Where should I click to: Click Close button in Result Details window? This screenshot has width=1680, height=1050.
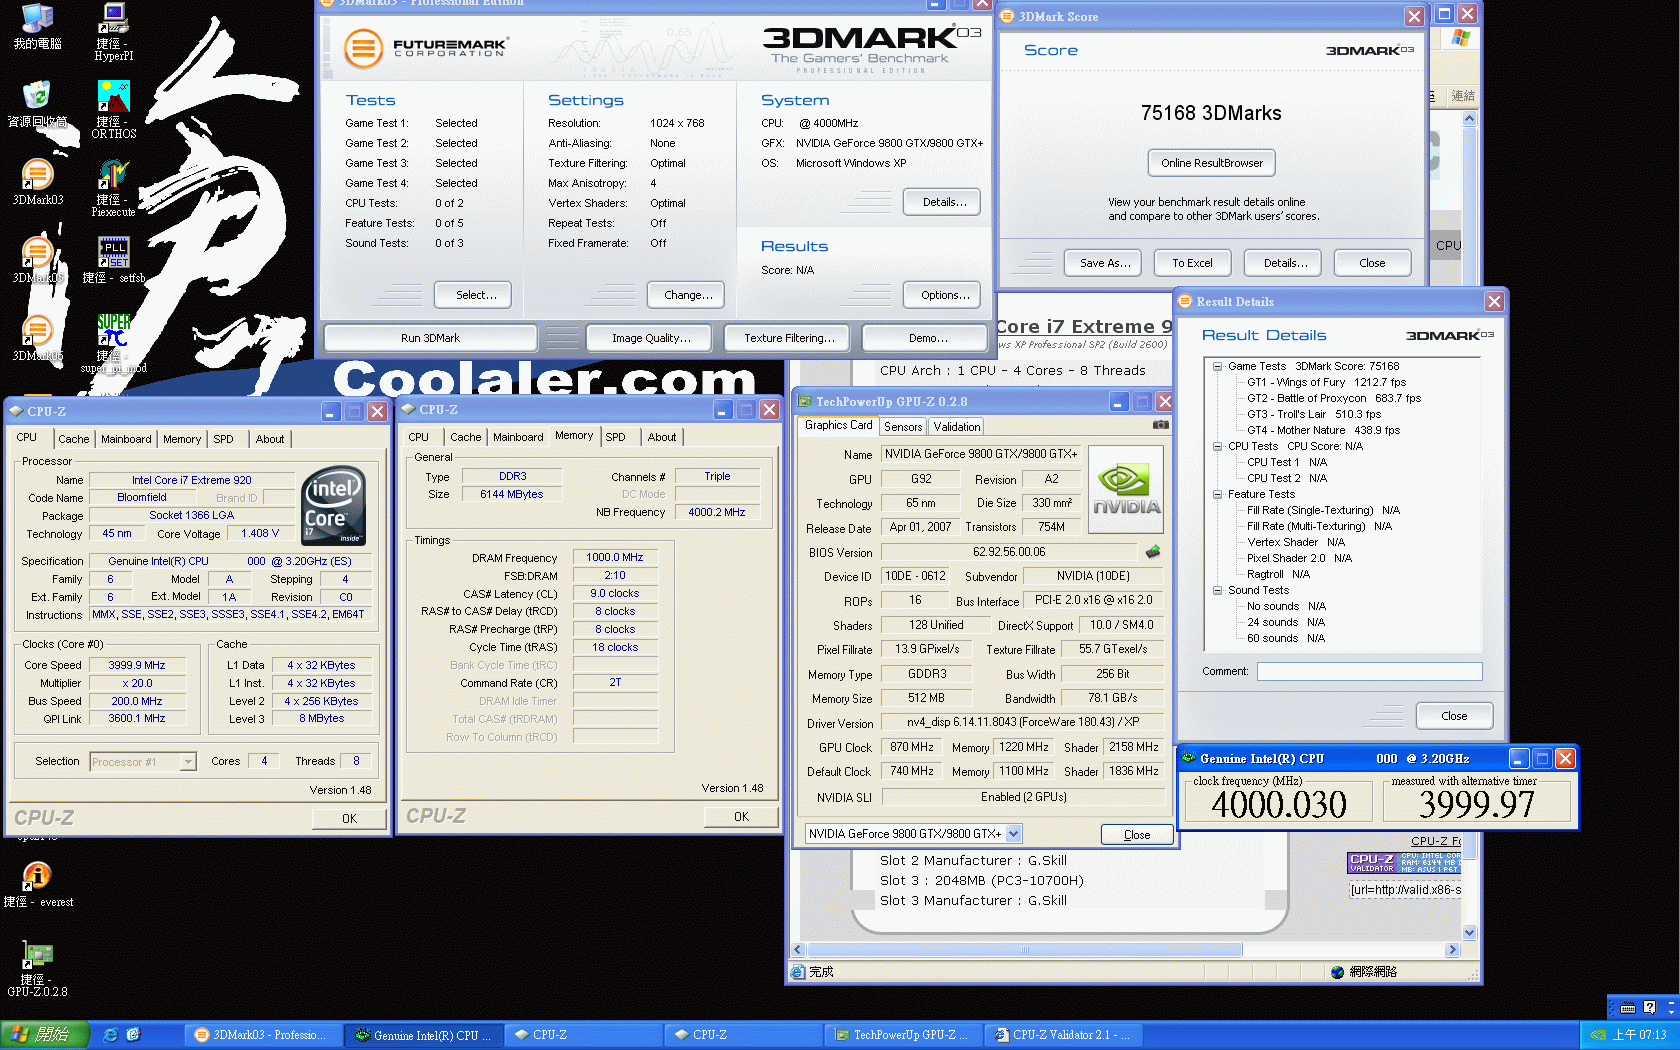[1454, 716]
